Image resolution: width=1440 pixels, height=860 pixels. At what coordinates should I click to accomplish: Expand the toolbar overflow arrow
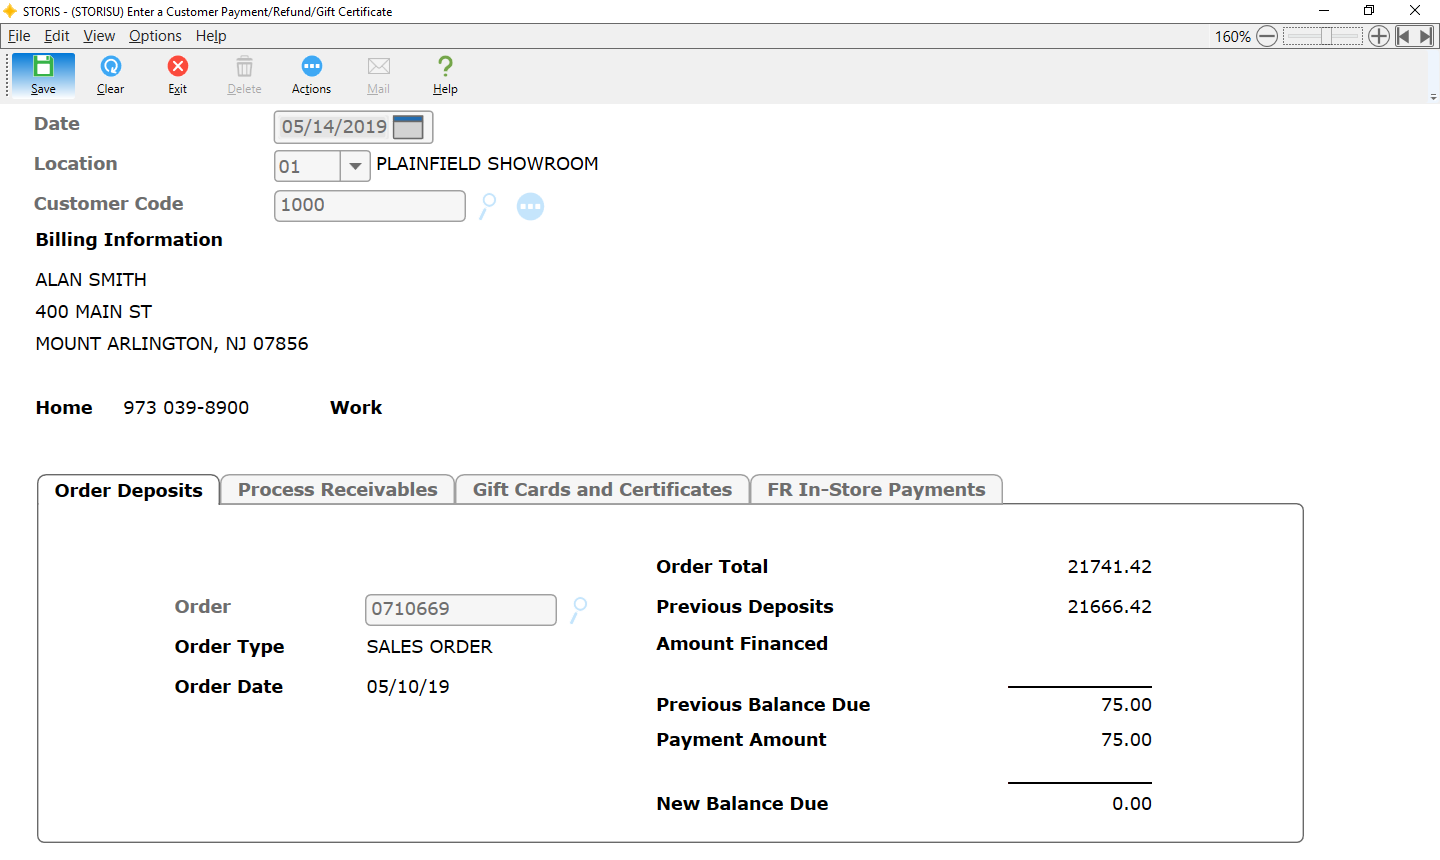pyautogui.click(x=1433, y=97)
